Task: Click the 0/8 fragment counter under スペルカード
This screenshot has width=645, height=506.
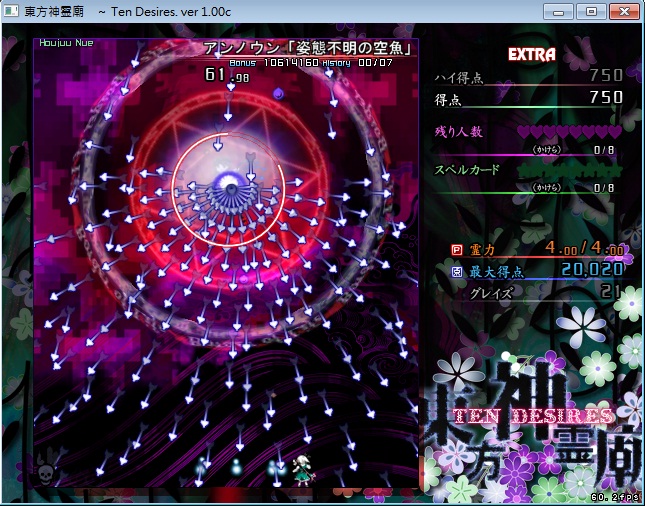Action: click(604, 188)
